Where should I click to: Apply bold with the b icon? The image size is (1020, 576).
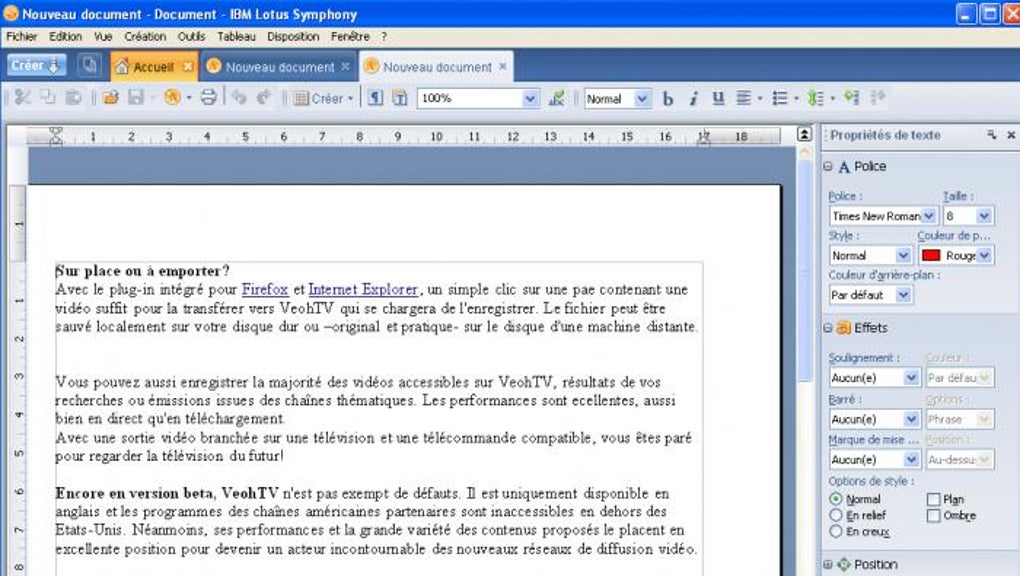click(x=667, y=98)
